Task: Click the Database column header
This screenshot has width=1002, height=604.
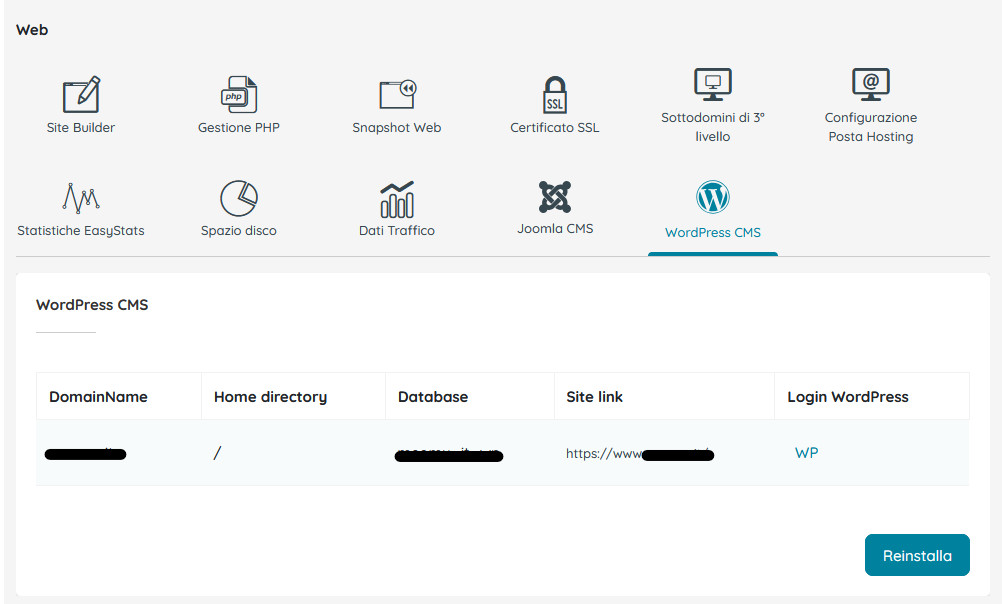Action: (433, 396)
